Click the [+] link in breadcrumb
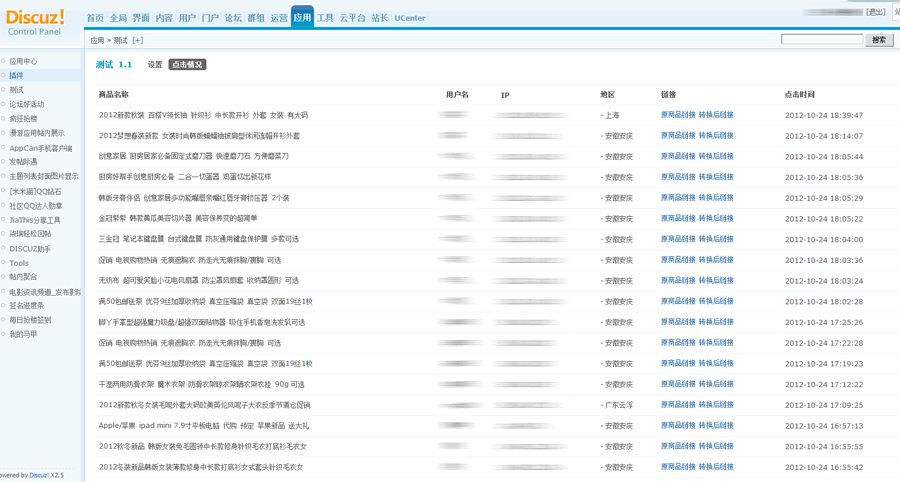The height and width of the screenshot is (482, 900). pos(138,40)
